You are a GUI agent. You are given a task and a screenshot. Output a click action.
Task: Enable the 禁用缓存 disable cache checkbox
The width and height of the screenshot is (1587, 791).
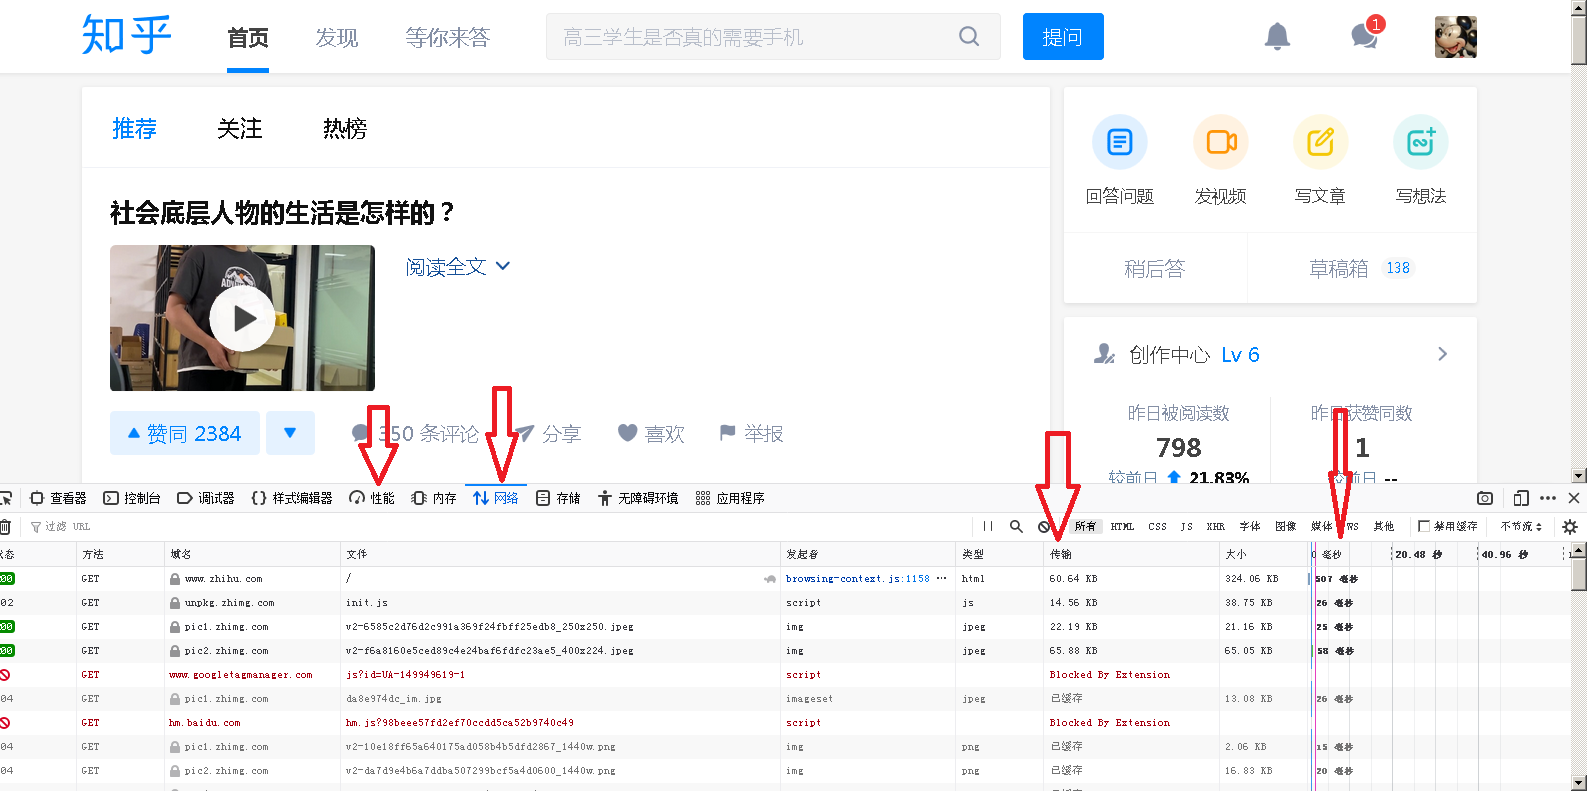tap(1424, 526)
